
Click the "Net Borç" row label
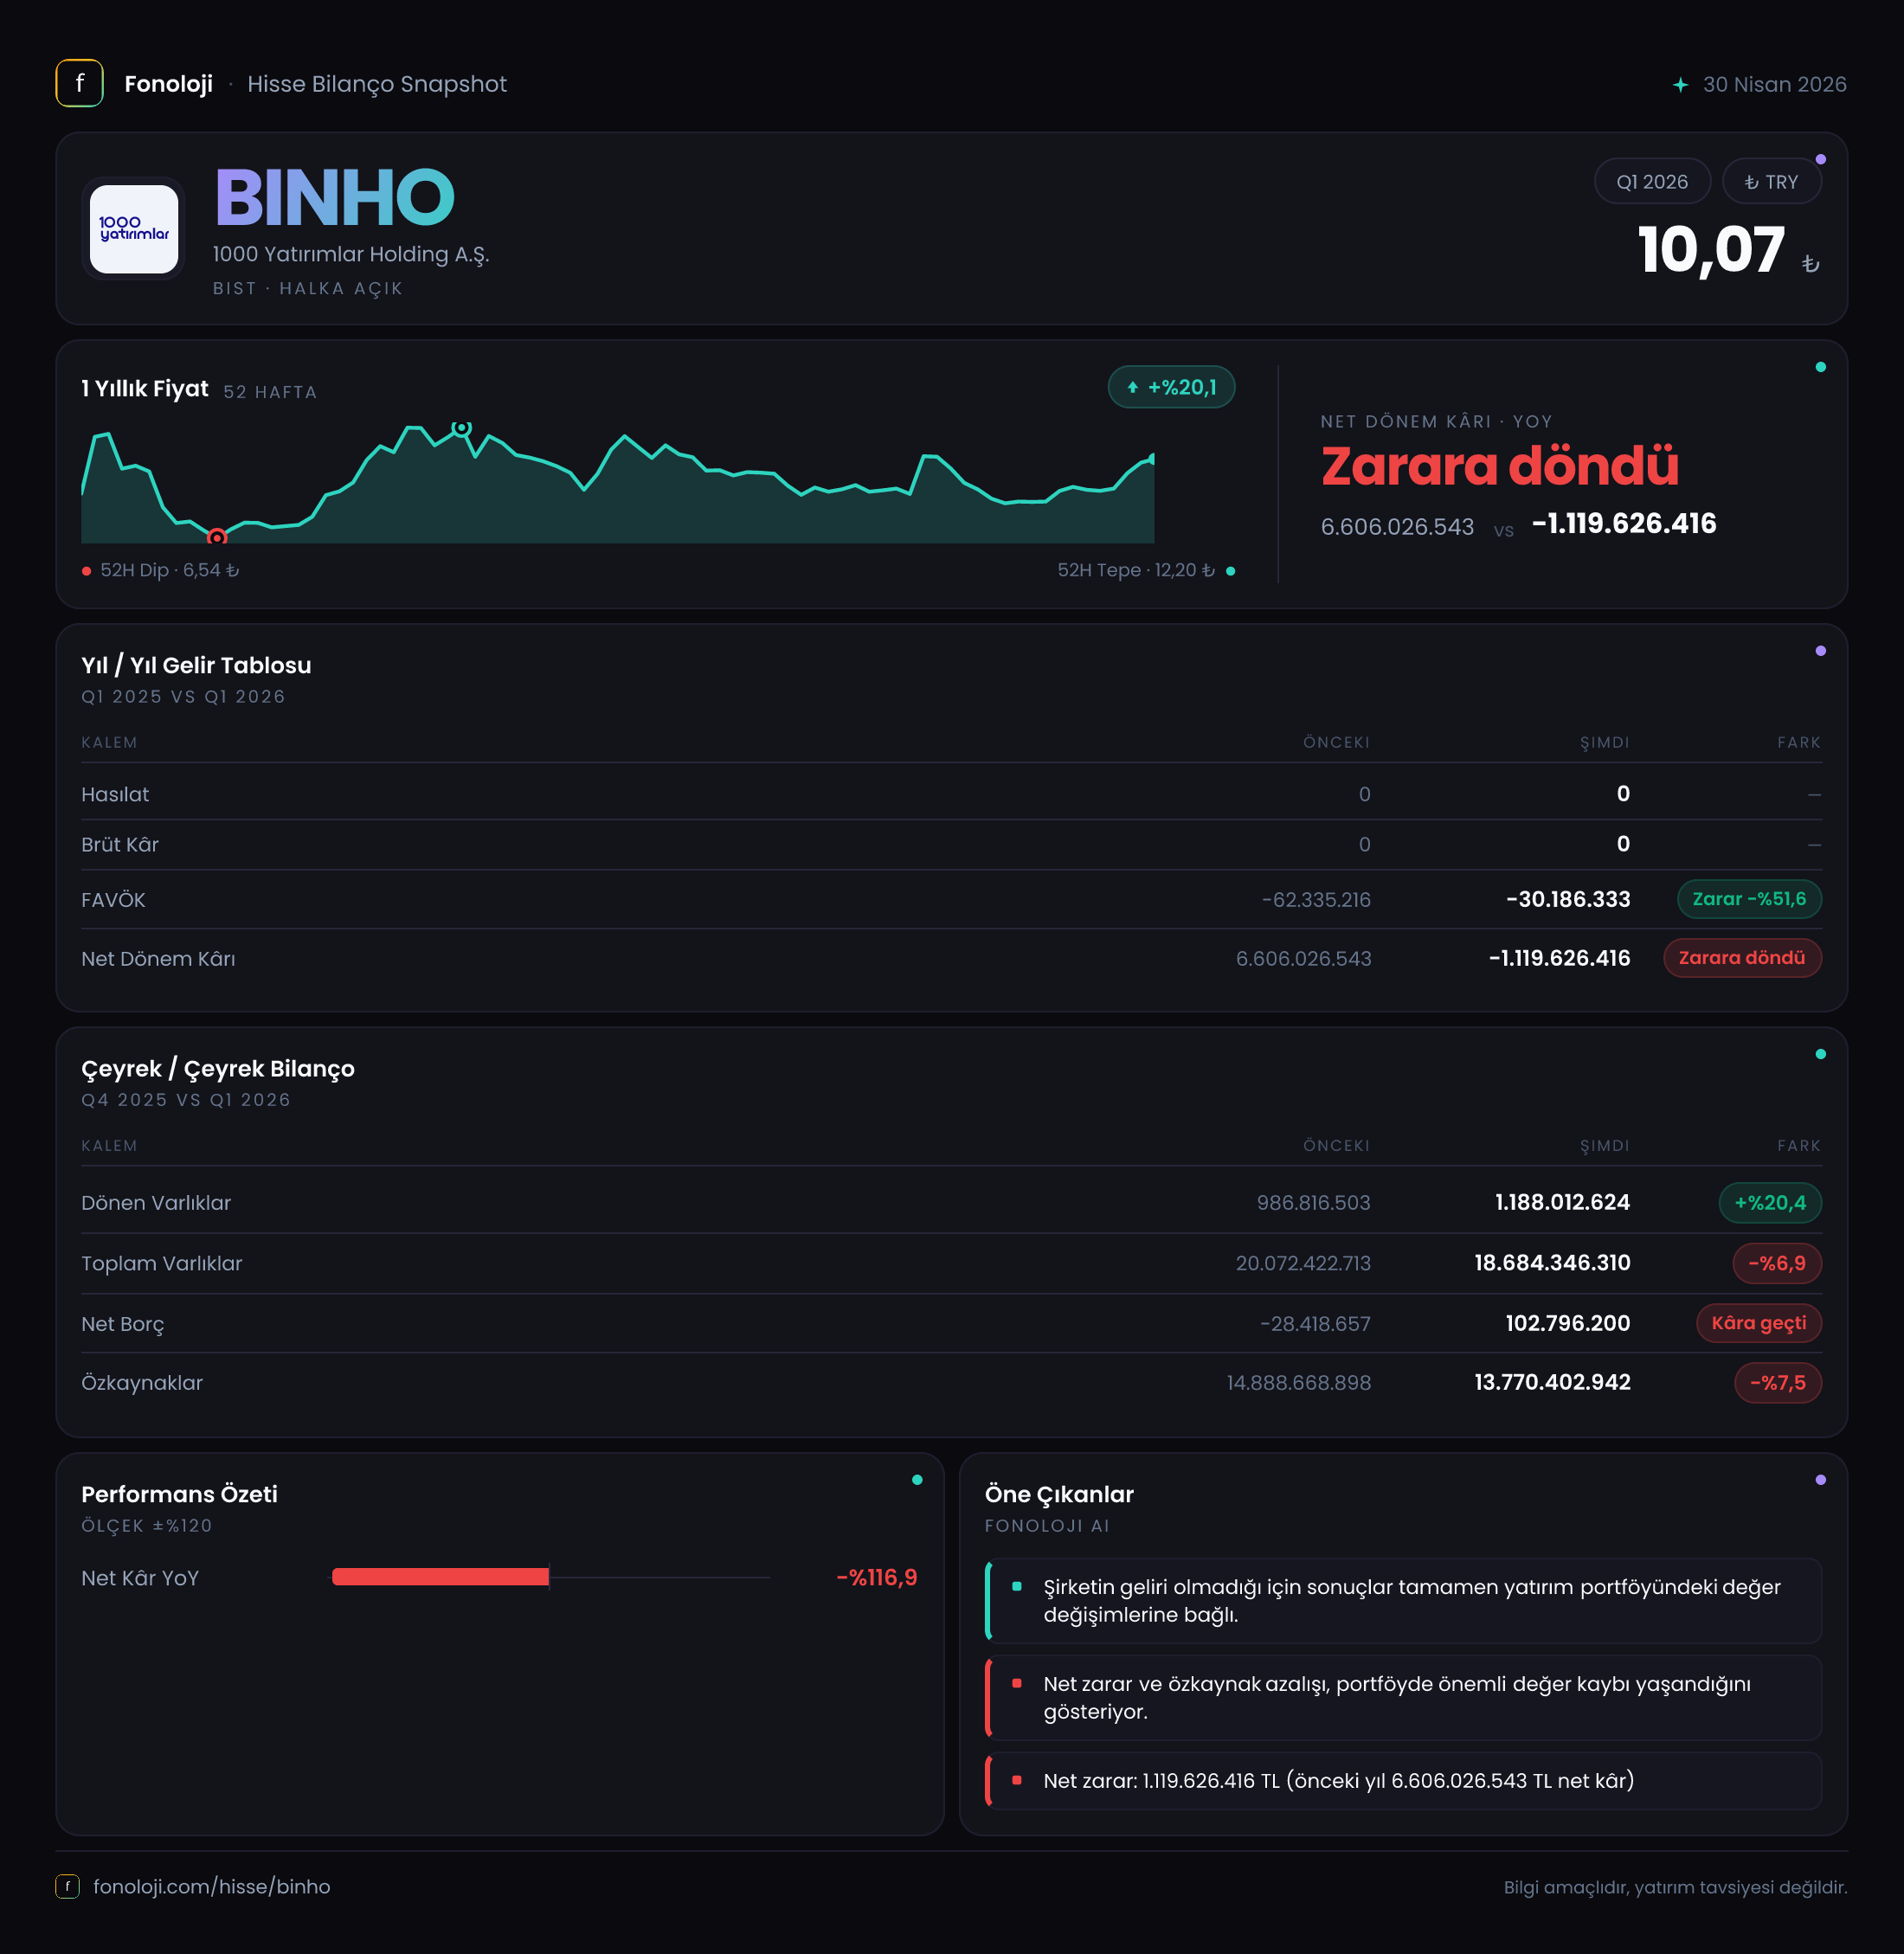click(x=123, y=1324)
